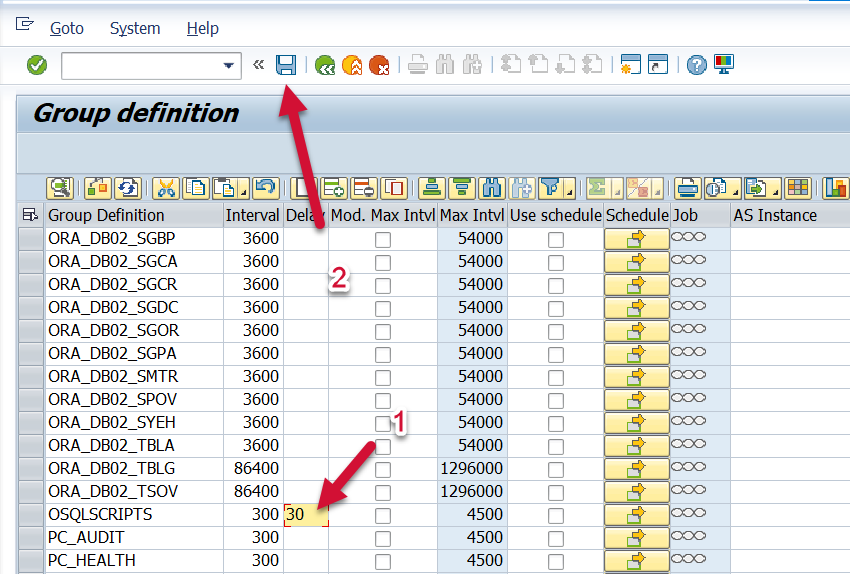Image resolution: width=850 pixels, height=574 pixels.
Task: Click the Delay field containing 30
Action: click(306, 515)
